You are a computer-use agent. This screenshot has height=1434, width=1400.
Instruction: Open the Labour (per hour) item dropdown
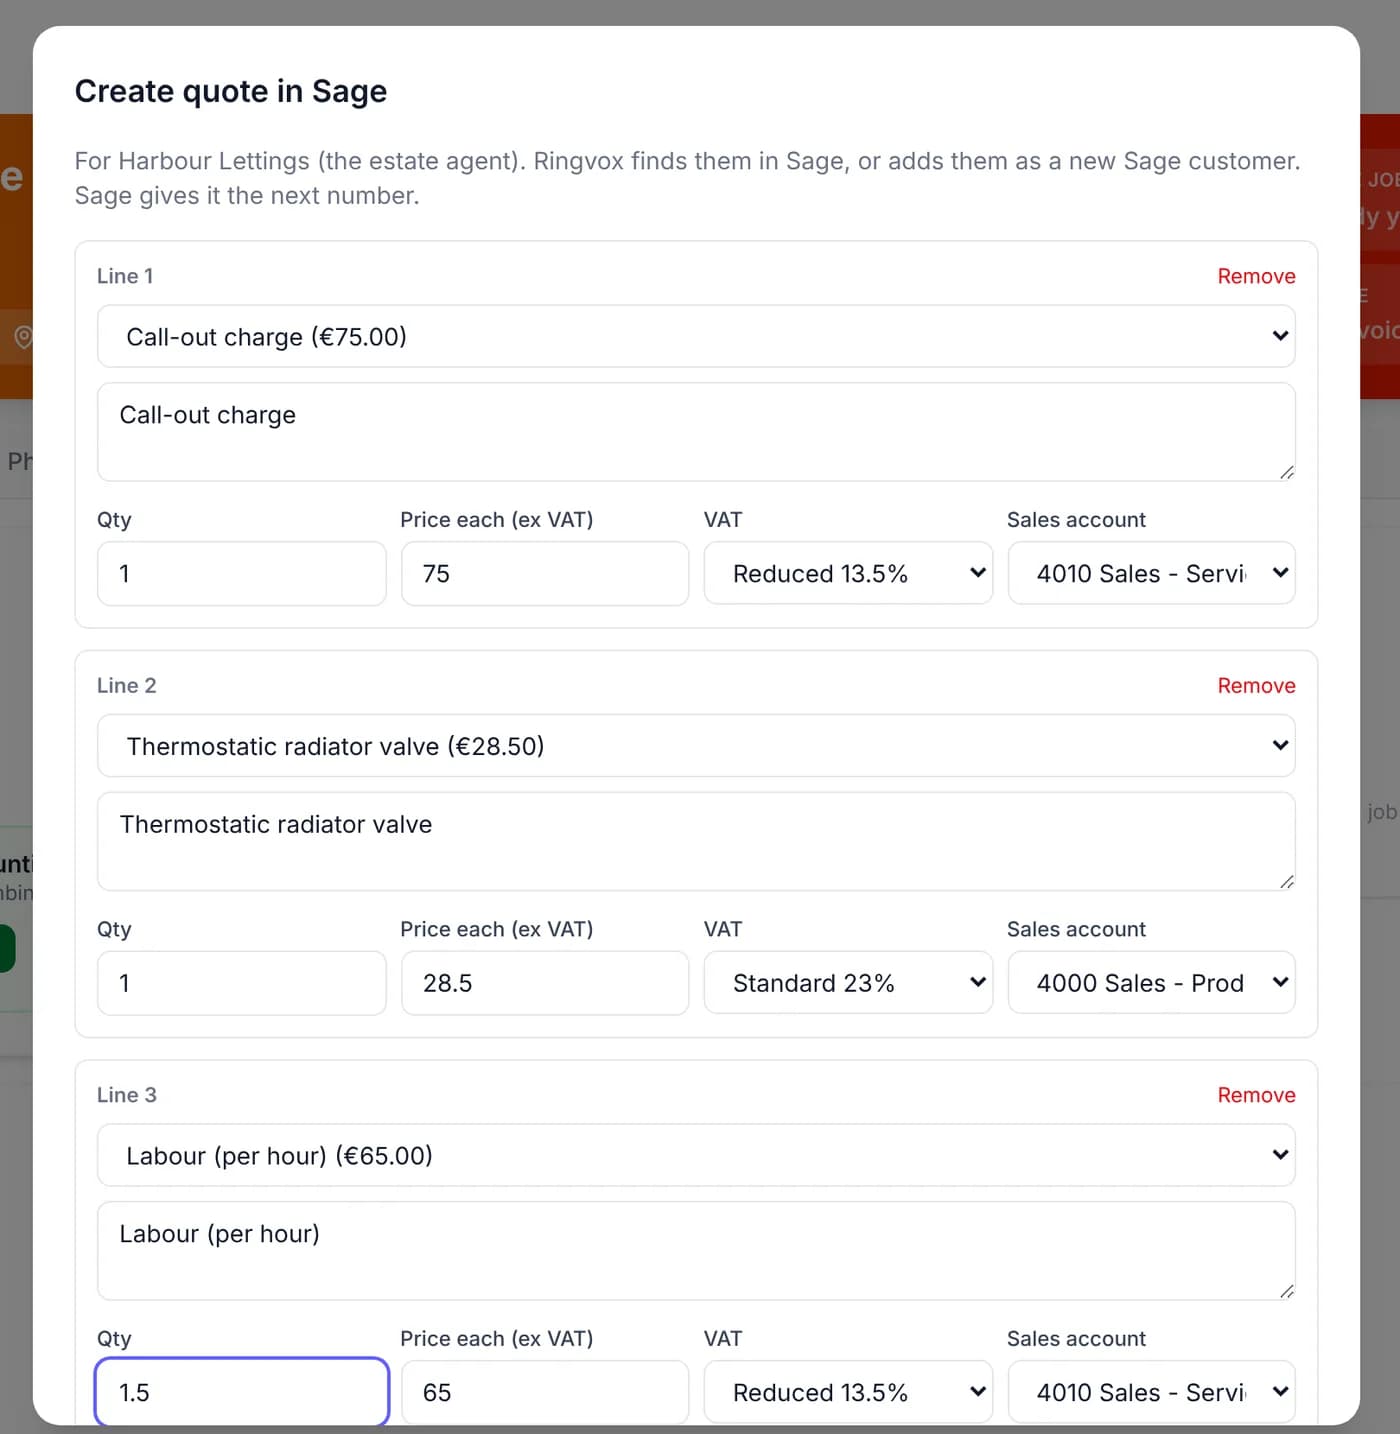click(696, 1155)
